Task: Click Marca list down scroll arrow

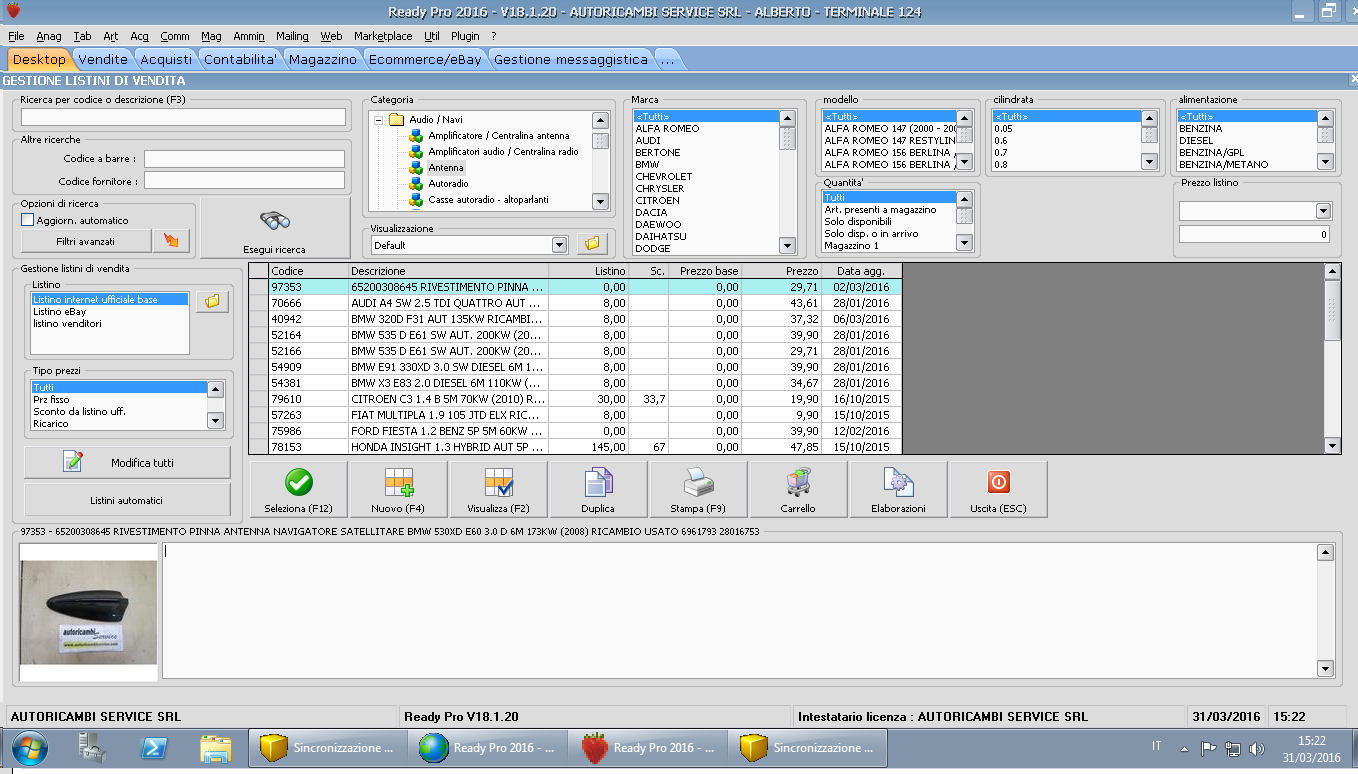Action: [787, 247]
